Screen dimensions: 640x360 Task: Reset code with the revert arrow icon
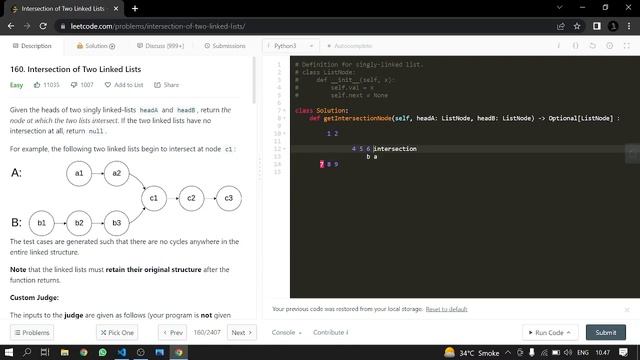point(593,46)
